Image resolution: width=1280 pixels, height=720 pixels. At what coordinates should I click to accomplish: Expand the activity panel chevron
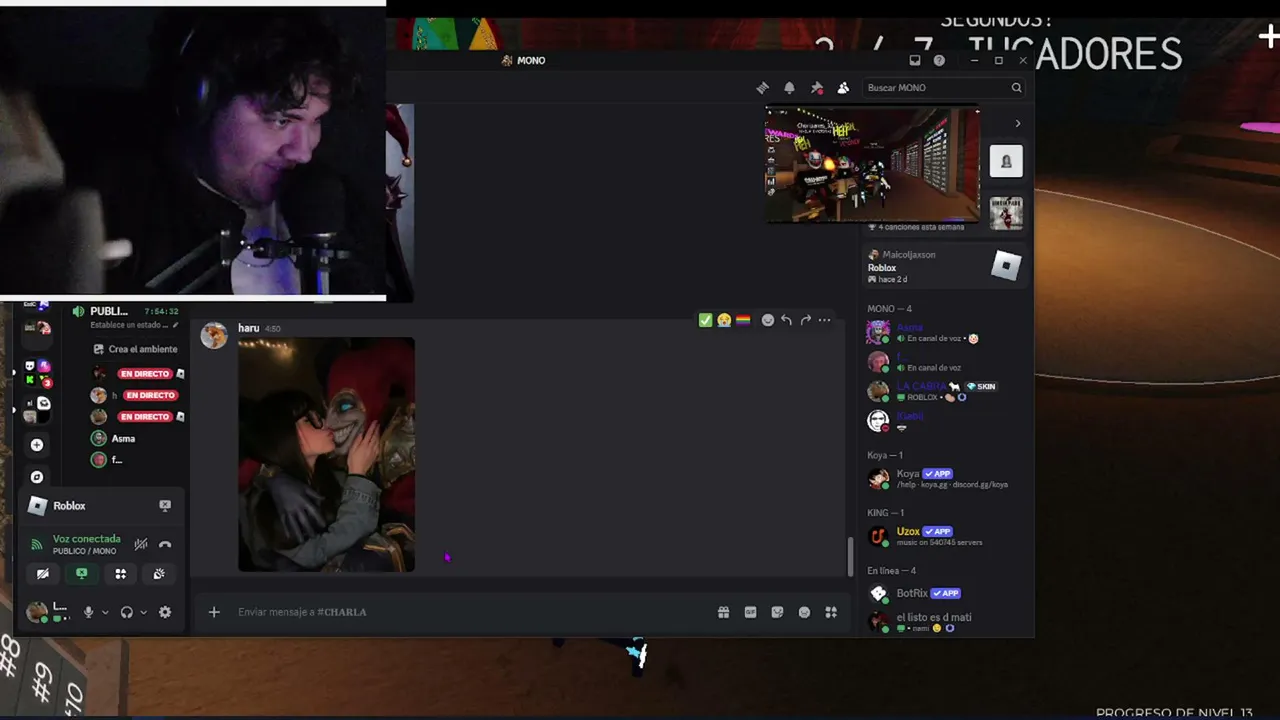pyautogui.click(x=1018, y=124)
